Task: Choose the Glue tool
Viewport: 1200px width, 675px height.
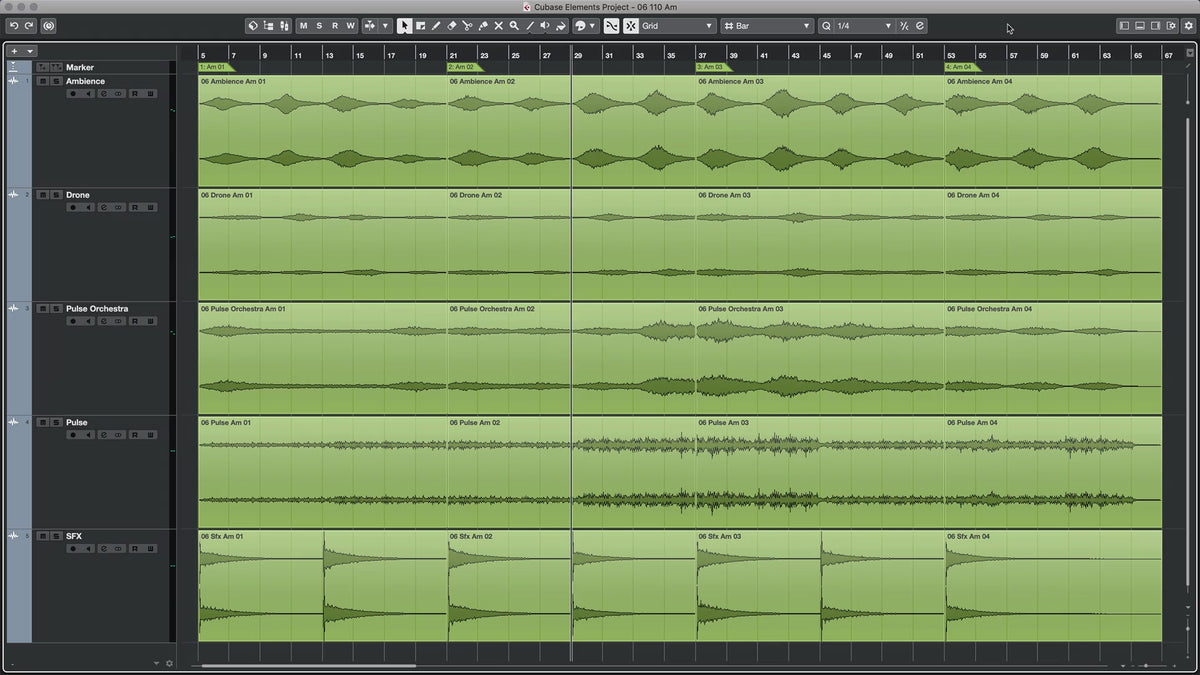Action: coord(482,26)
